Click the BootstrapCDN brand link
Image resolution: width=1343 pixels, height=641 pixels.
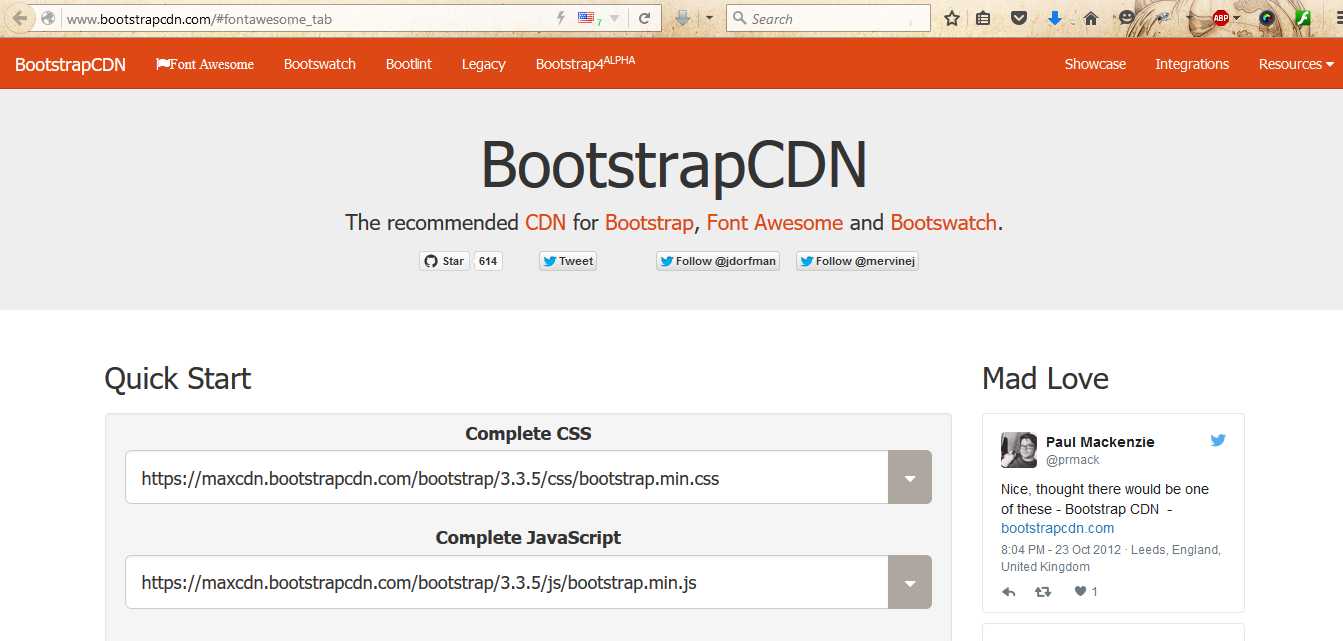(x=70, y=64)
